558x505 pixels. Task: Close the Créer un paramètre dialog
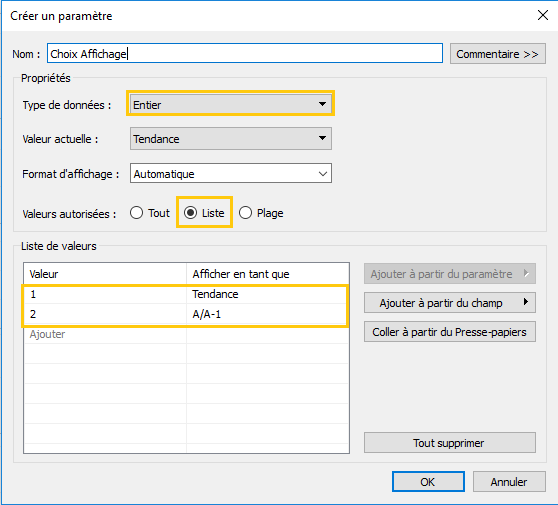pos(543,15)
